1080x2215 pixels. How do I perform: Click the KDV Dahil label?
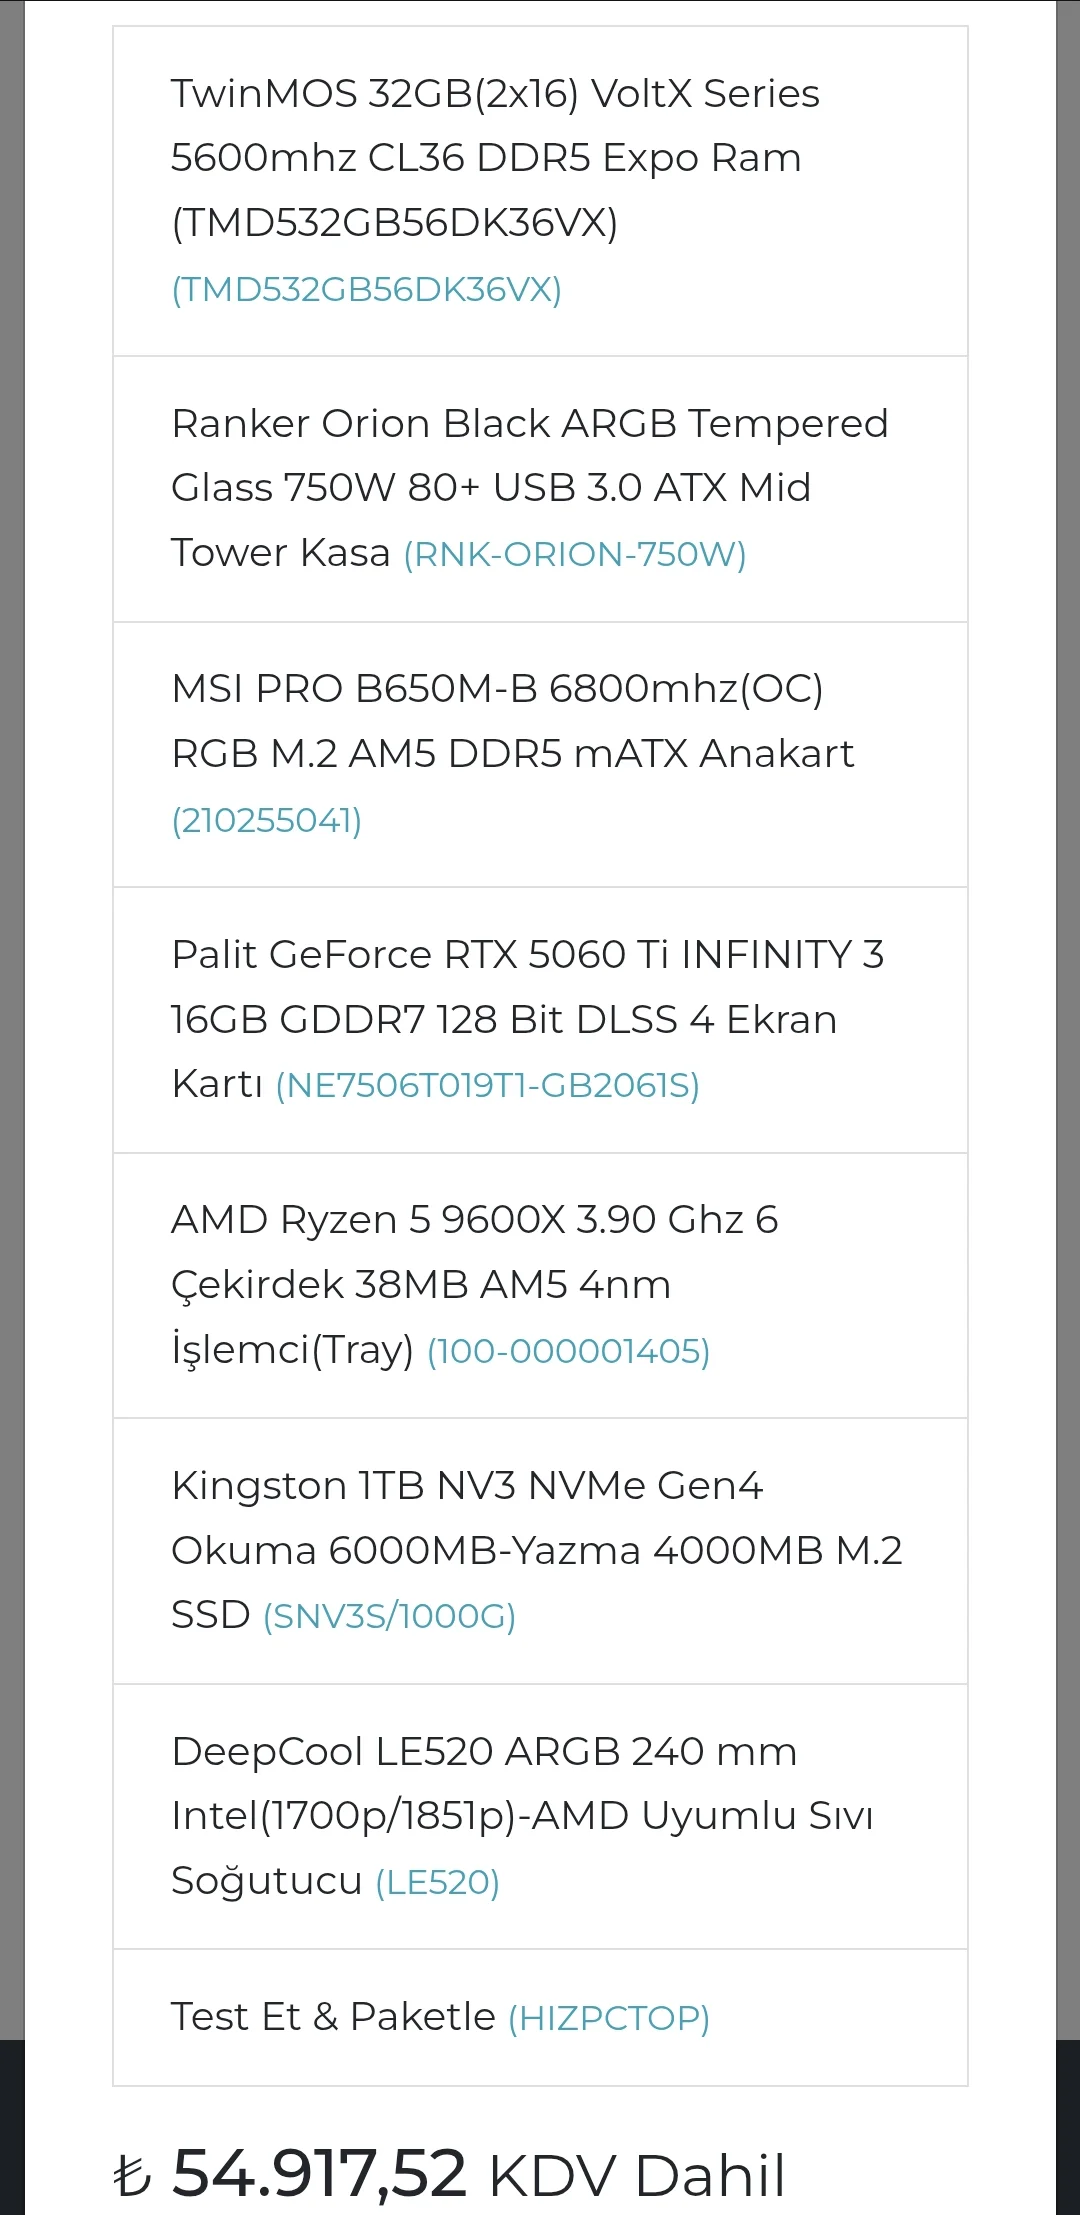coord(636,2176)
